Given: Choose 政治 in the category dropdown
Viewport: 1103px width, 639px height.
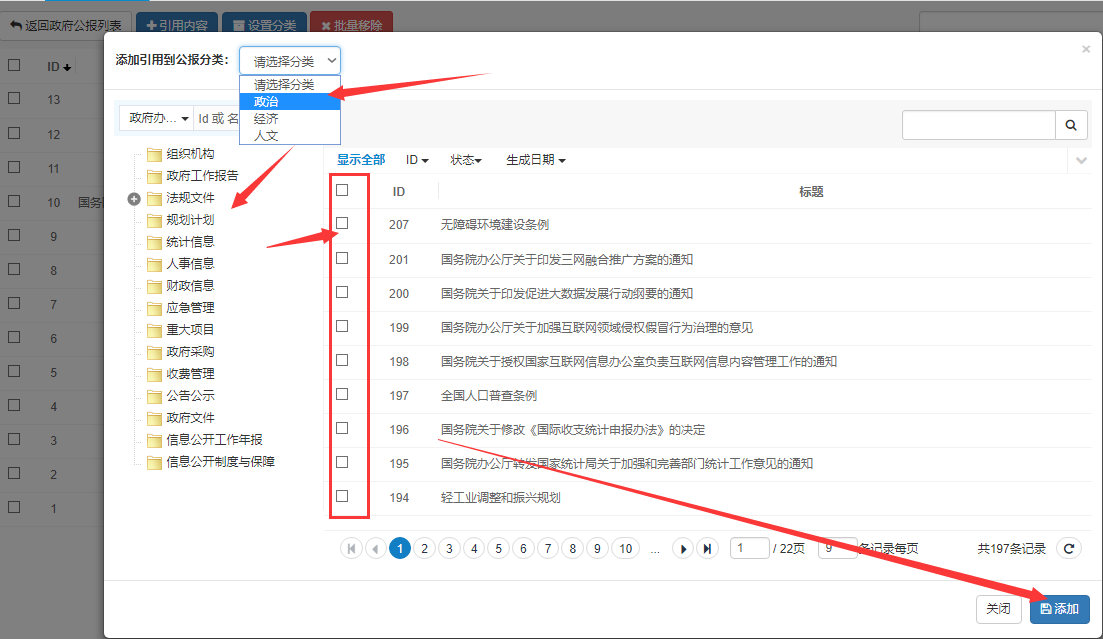Looking at the screenshot, I should pyautogui.click(x=266, y=102).
